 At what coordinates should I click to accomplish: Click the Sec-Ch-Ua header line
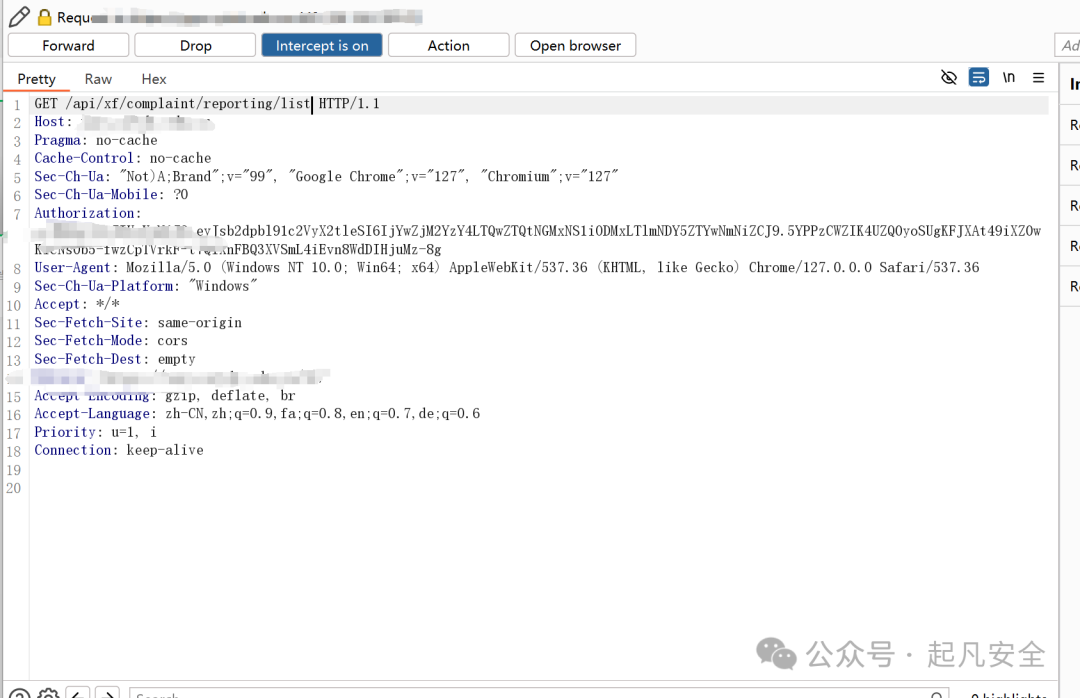pyautogui.click(x=326, y=176)
